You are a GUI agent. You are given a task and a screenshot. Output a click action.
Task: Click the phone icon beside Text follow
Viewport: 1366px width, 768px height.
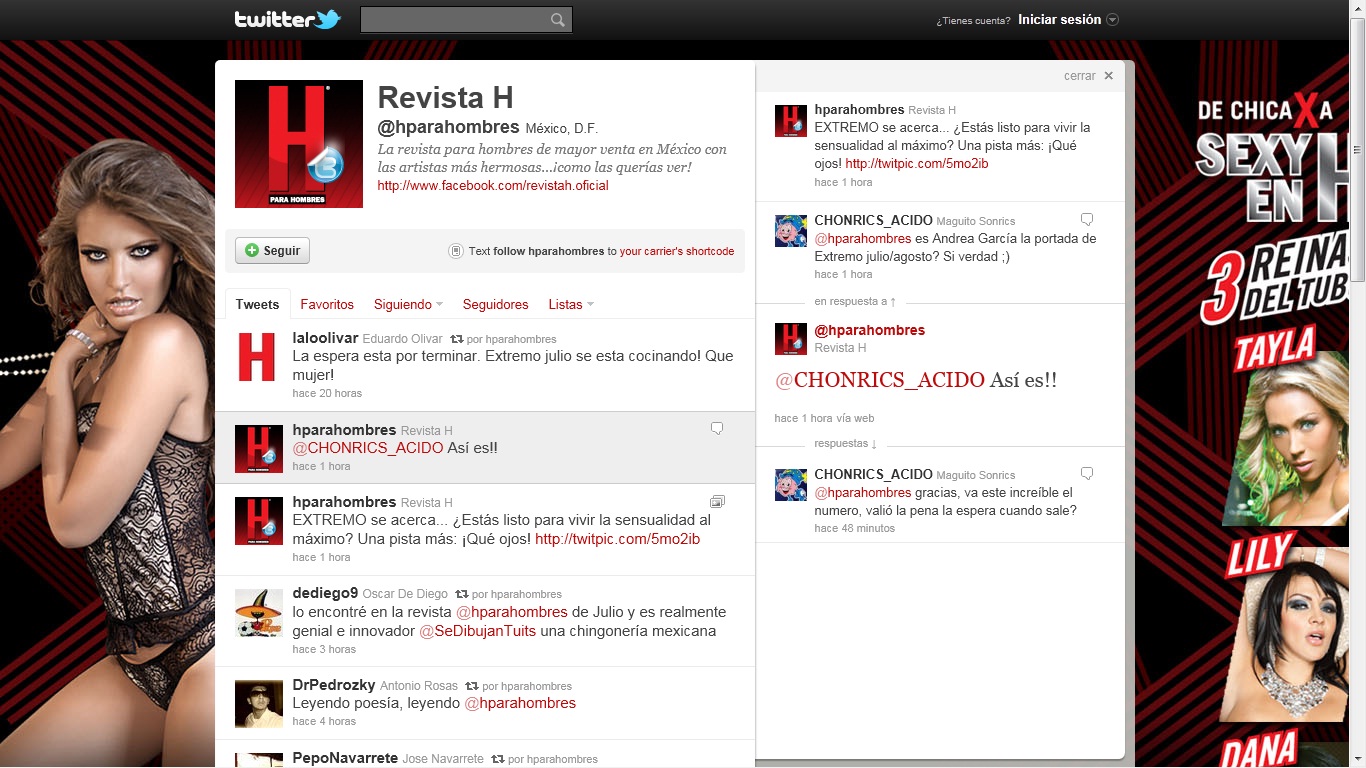(x=455, y=251)
